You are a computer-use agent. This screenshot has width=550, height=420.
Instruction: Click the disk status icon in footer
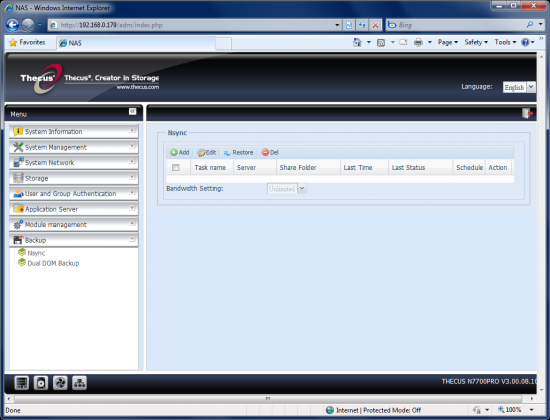(41, 383)
